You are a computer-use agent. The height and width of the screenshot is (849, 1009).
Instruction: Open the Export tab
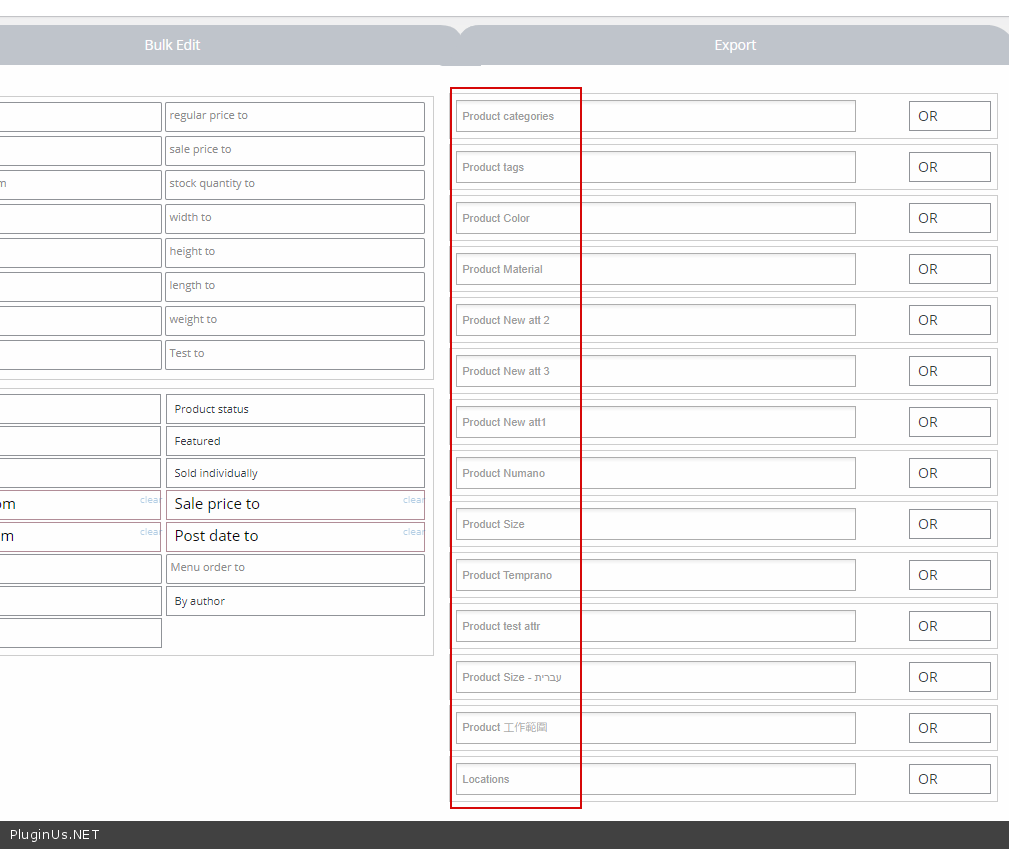pyautogui.click(x=734, y=45)
